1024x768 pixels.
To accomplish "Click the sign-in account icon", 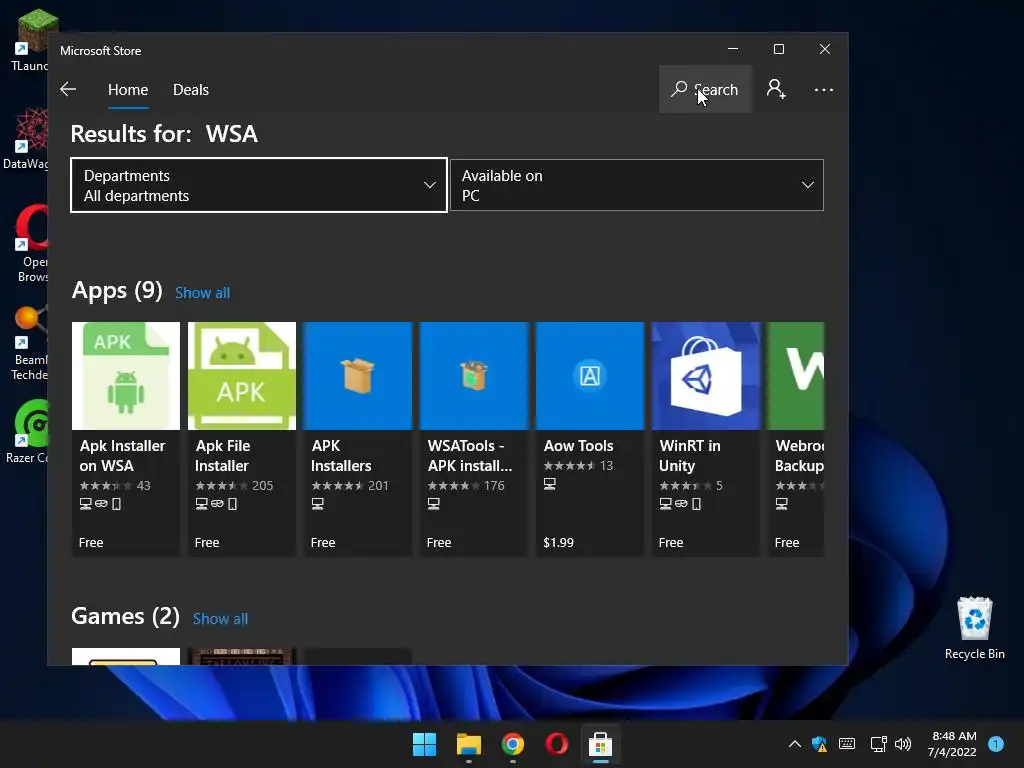I will click(776, 89).
